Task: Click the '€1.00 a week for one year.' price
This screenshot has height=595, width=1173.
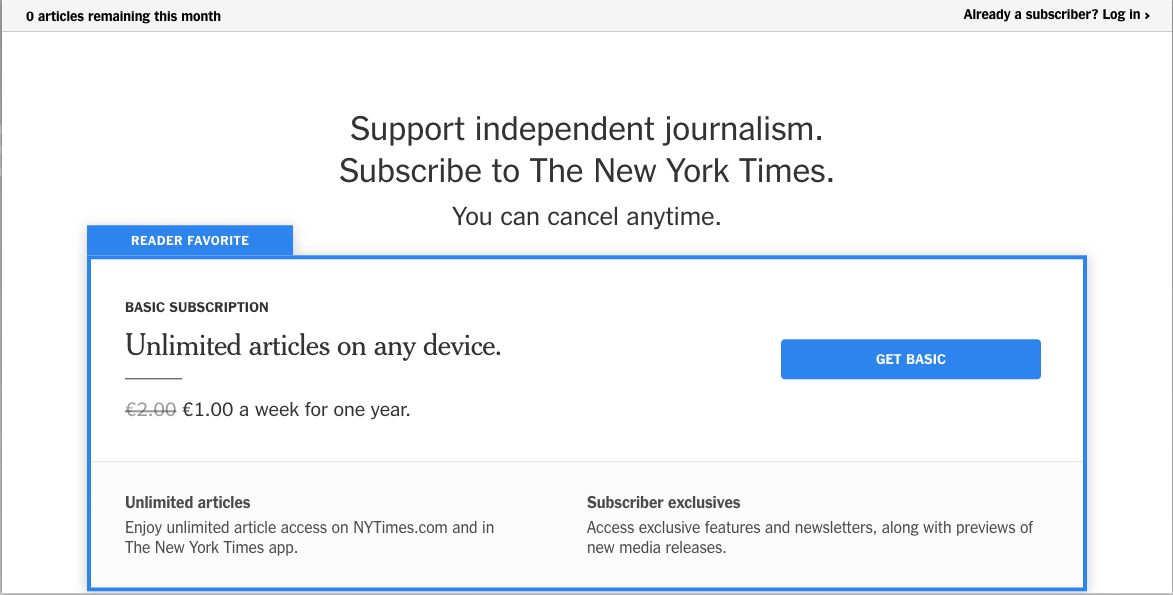Action: point(296,409)
